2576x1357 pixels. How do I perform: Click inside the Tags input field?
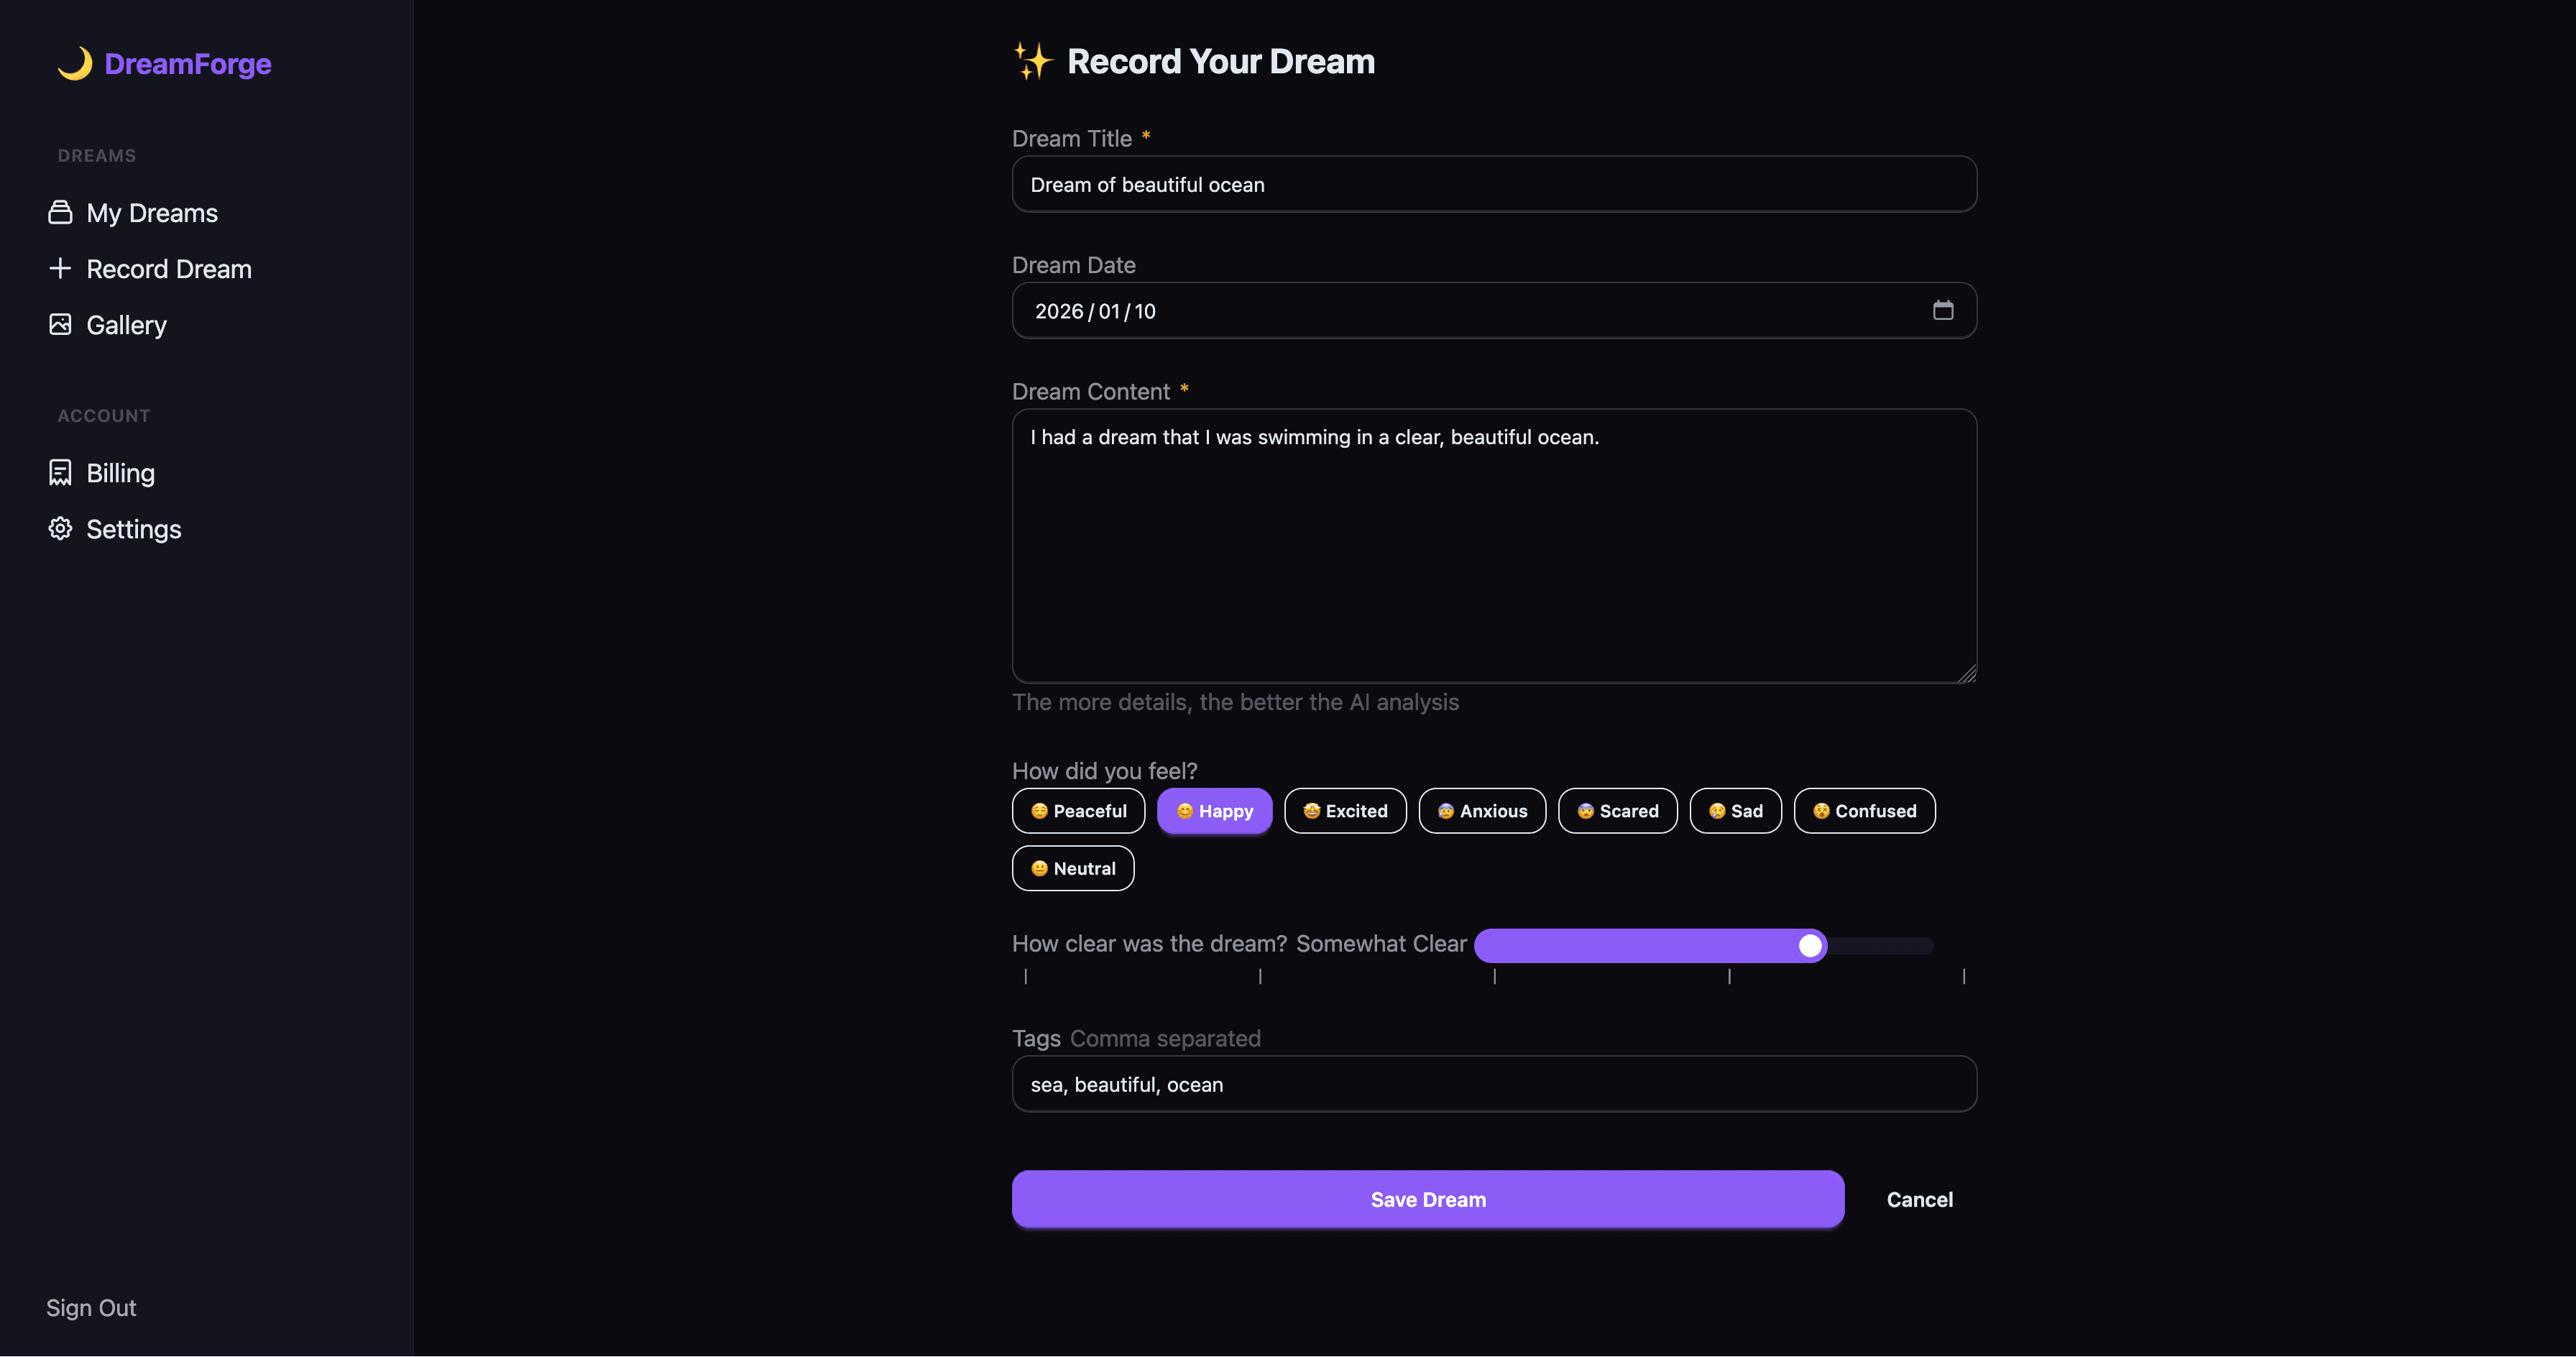pos(1493,1083)
